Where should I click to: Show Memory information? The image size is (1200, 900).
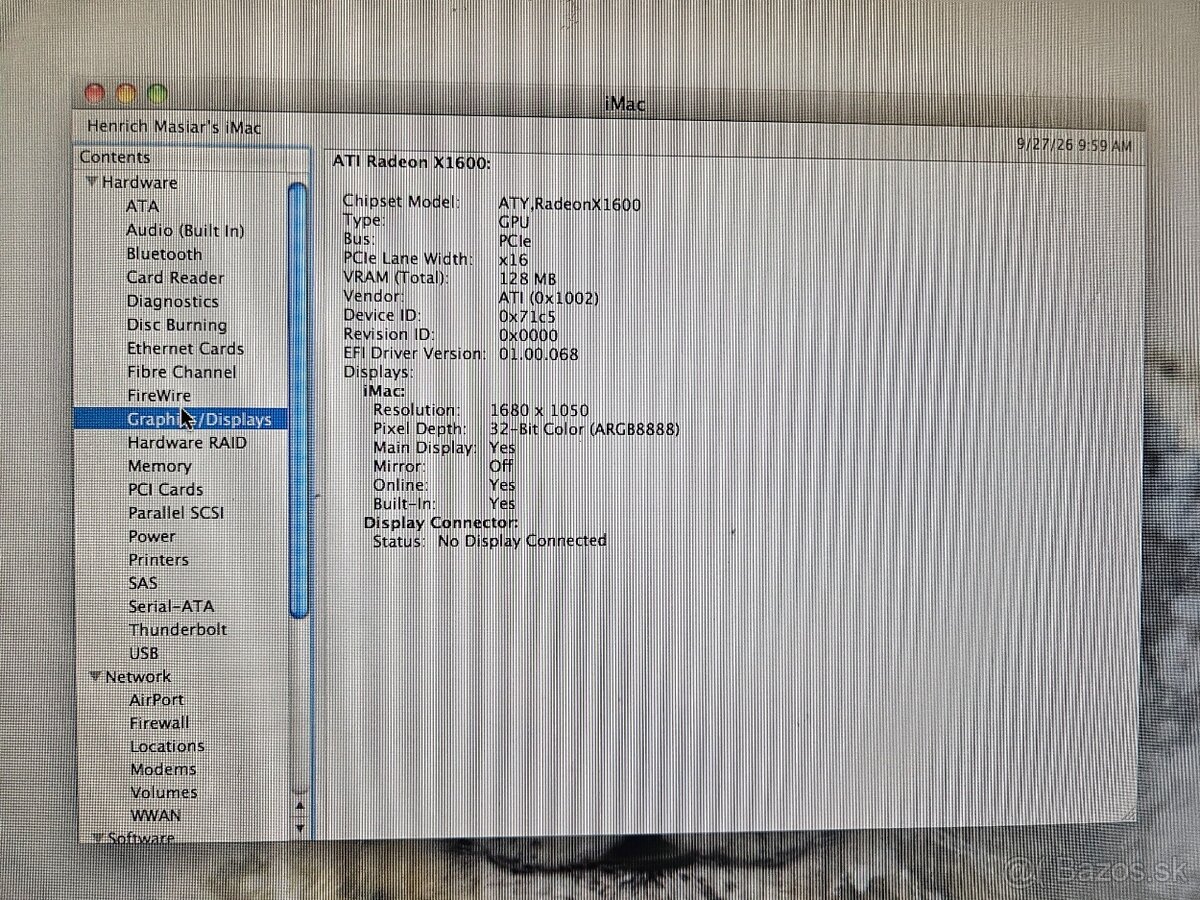tap(159, 466)
